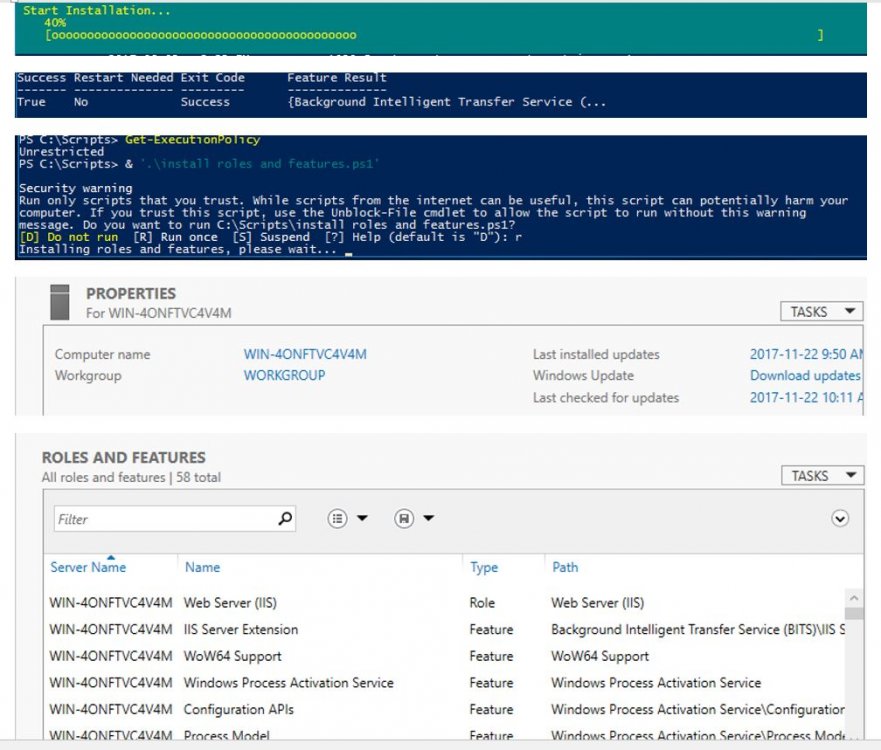881x750 pixels.
Task: Click the server name cell in Web Server row
Action: pyautogui.click(x=111, y=603)
